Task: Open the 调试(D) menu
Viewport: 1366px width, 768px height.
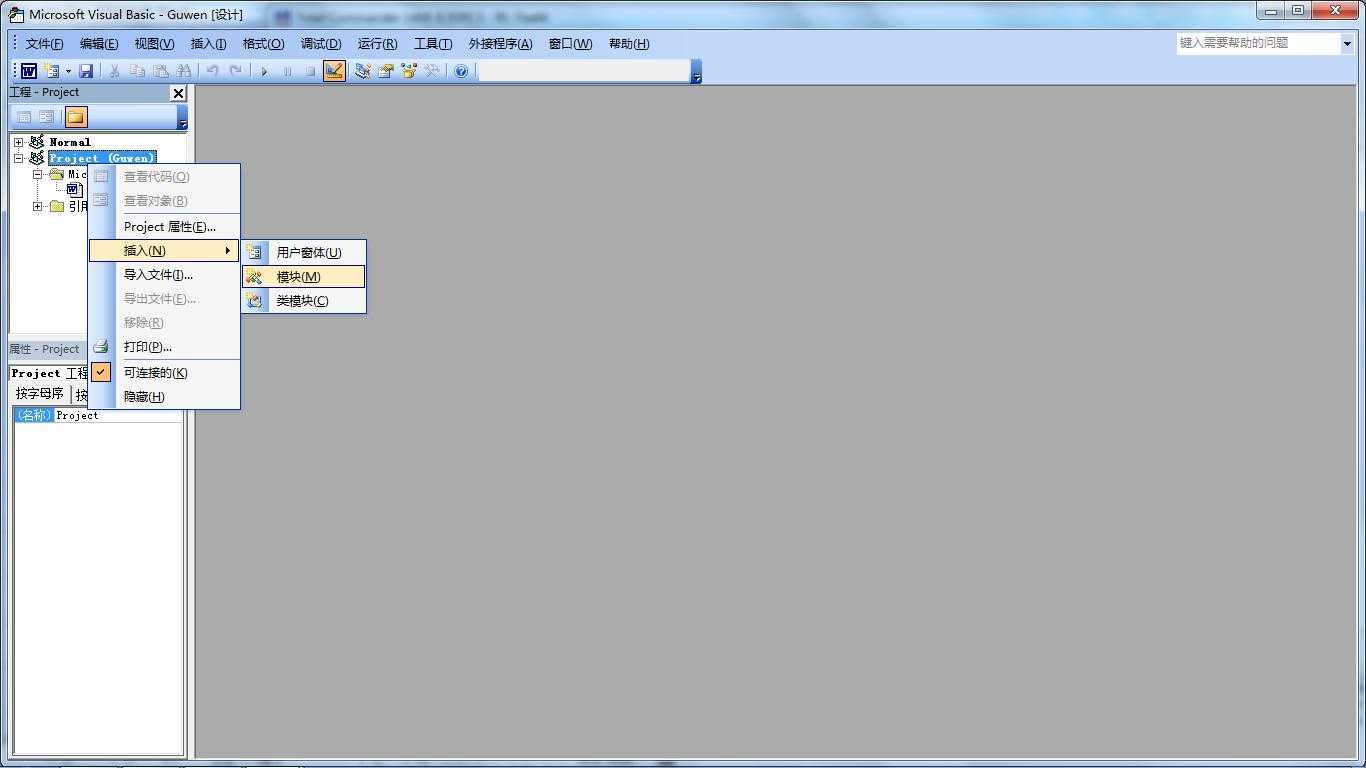Action: [321, 44]
